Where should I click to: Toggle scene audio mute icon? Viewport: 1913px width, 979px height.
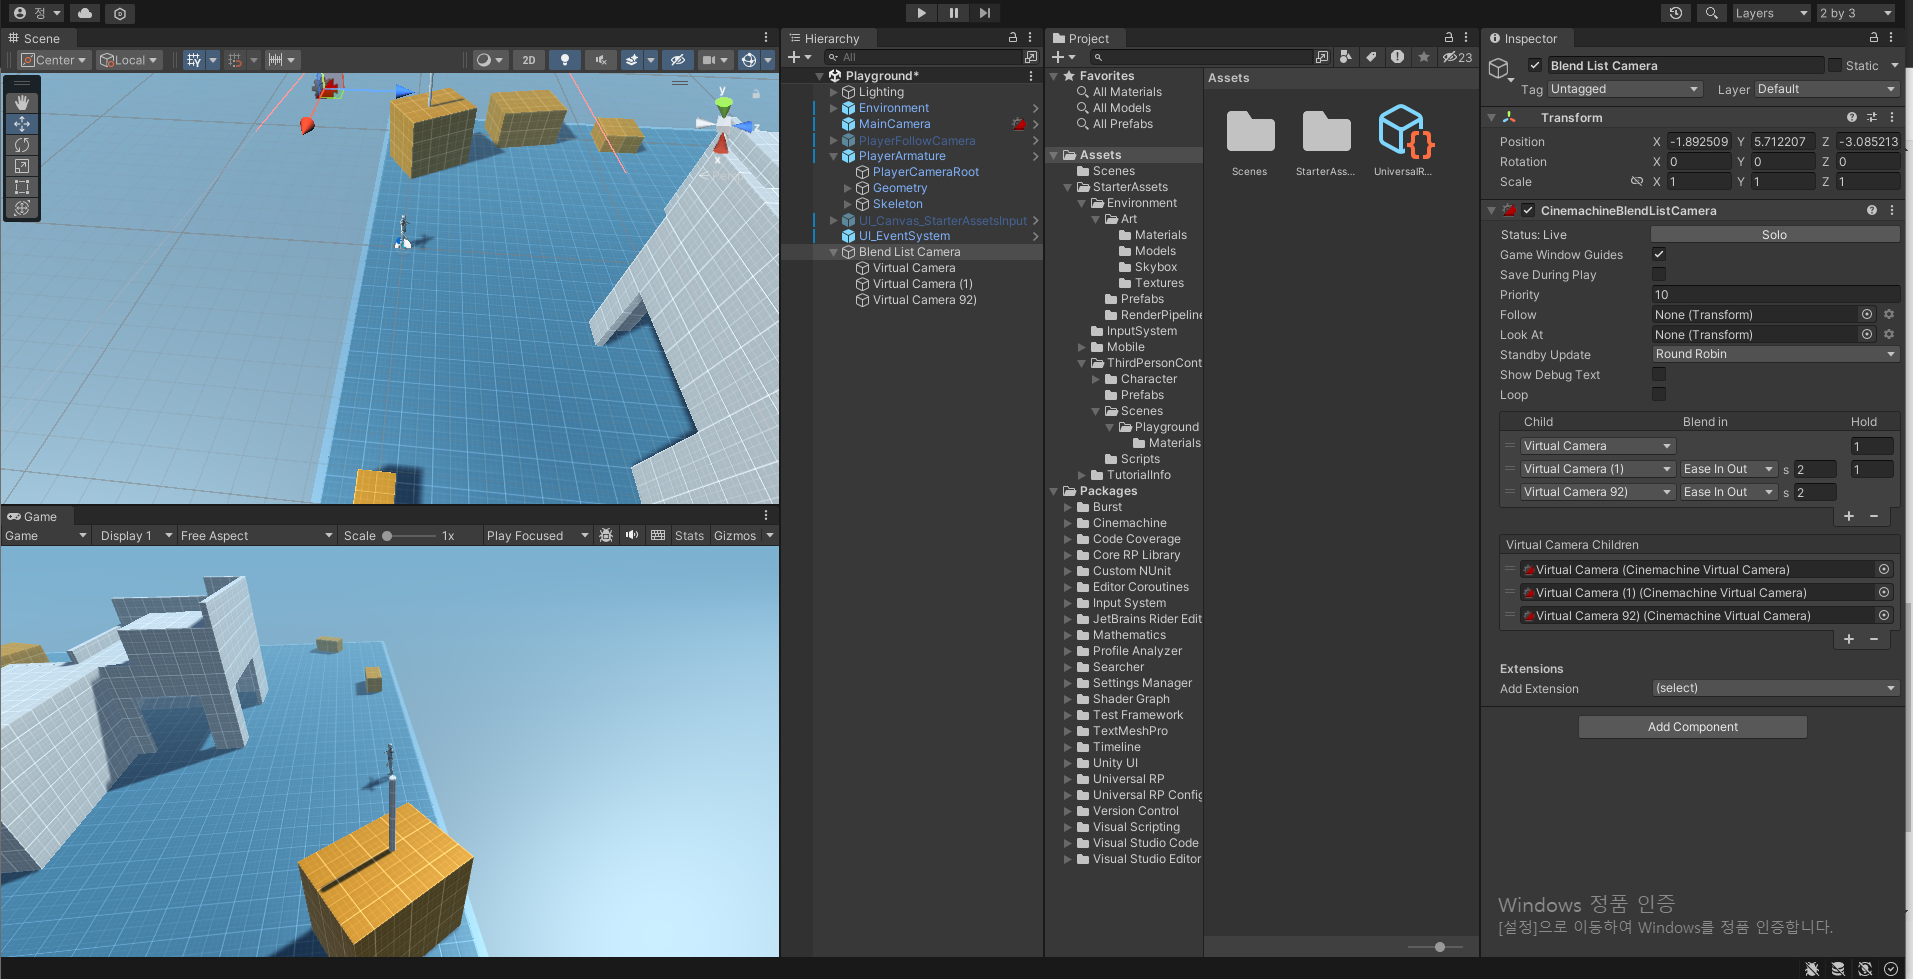click(x=601, y=60)
